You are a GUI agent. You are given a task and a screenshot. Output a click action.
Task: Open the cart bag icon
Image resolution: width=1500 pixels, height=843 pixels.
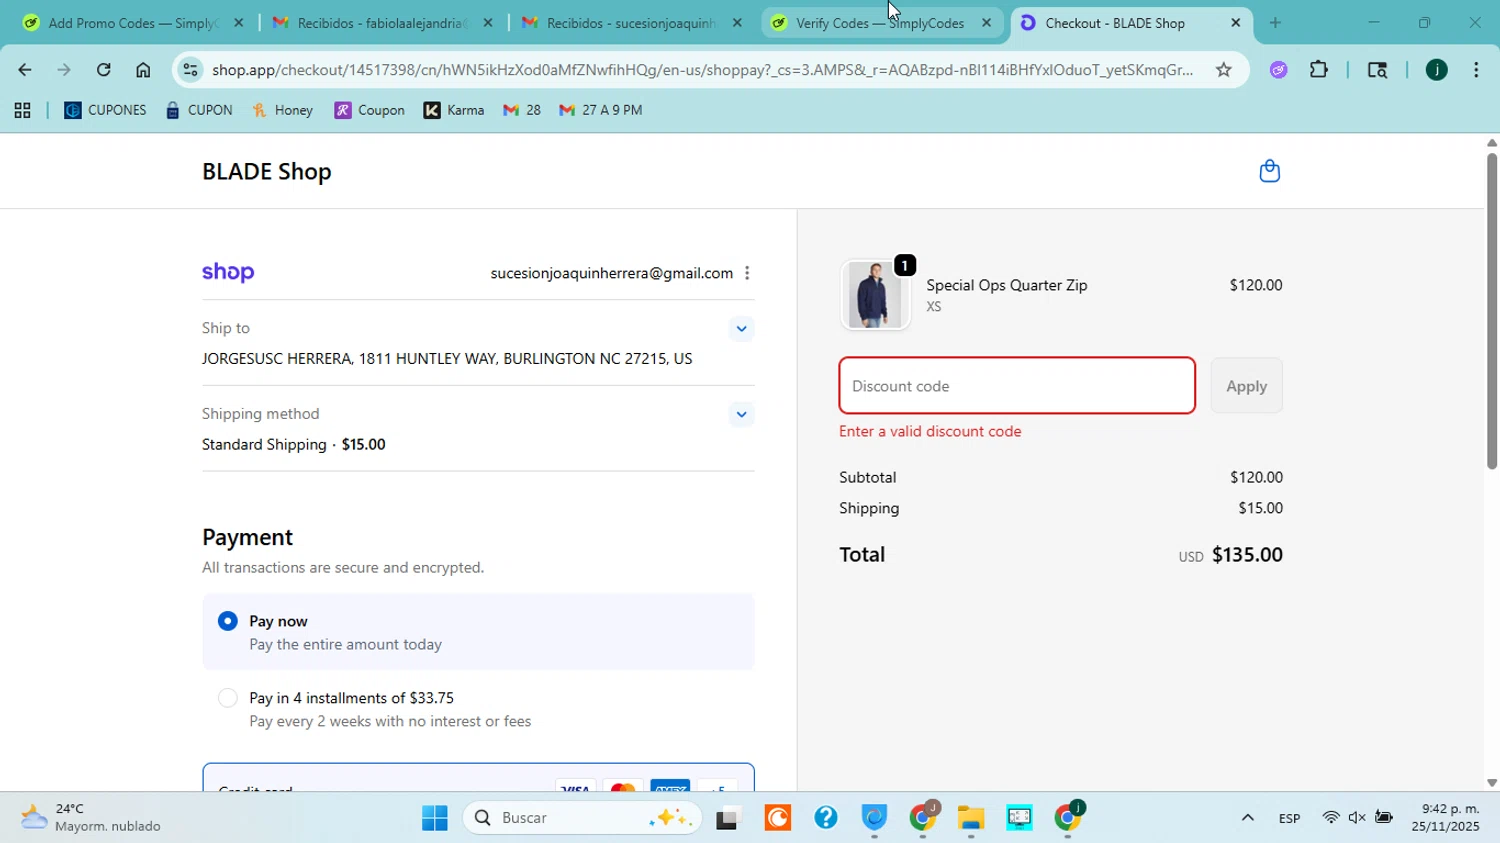pyautogui.click(x=1269, y=171)
